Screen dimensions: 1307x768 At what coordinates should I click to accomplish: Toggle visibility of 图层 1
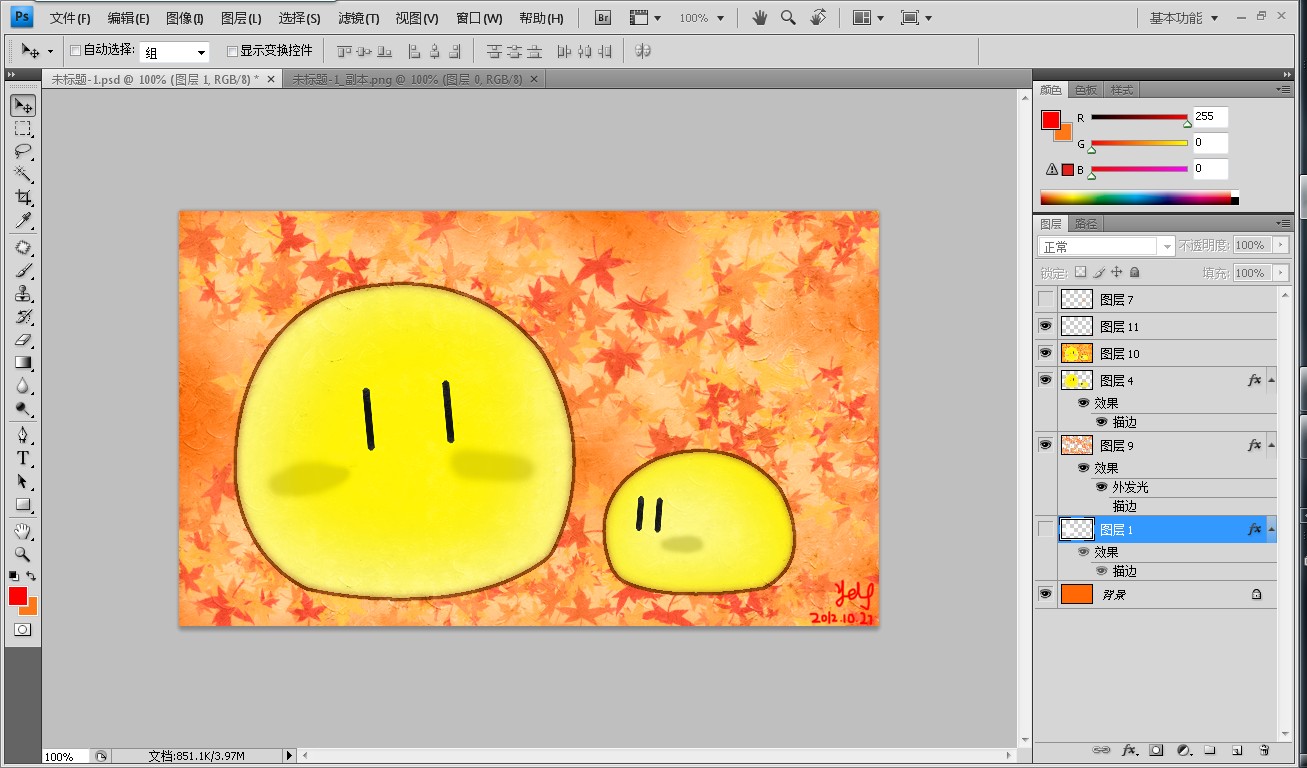[x=1046, y=529]
